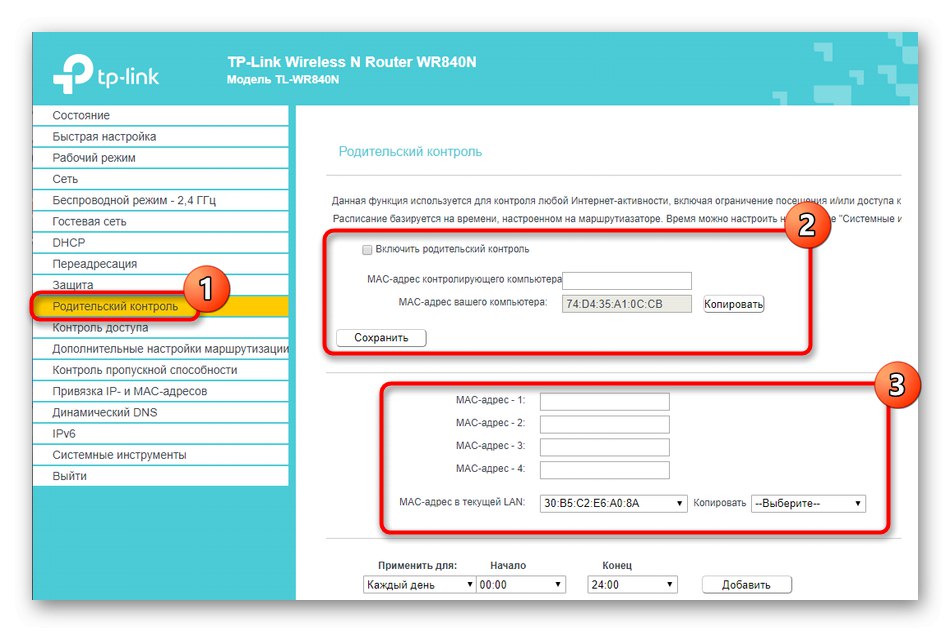
Task: Click the Применить для: label
Action: [x=417, y=565]
